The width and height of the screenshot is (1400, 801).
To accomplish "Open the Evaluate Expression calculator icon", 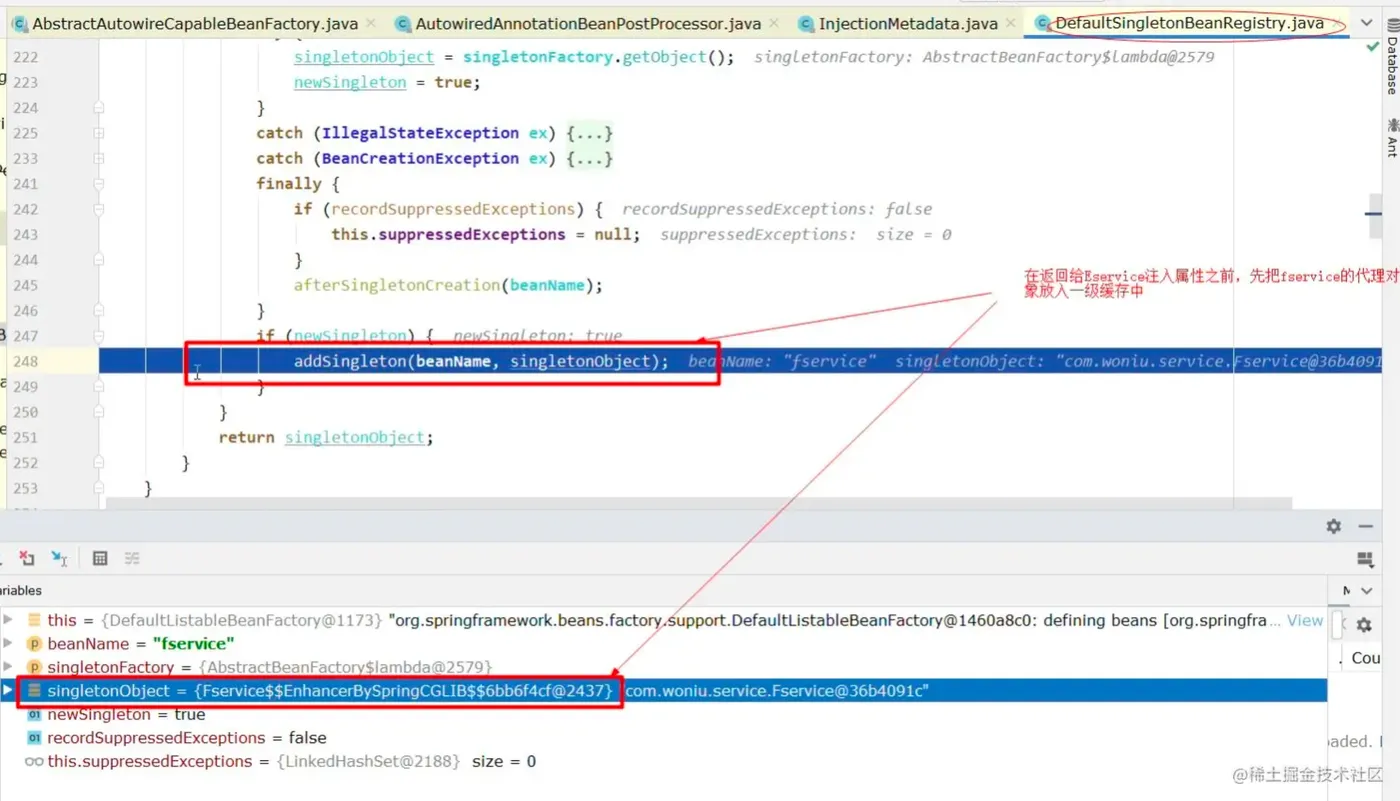I will point(100,558).
